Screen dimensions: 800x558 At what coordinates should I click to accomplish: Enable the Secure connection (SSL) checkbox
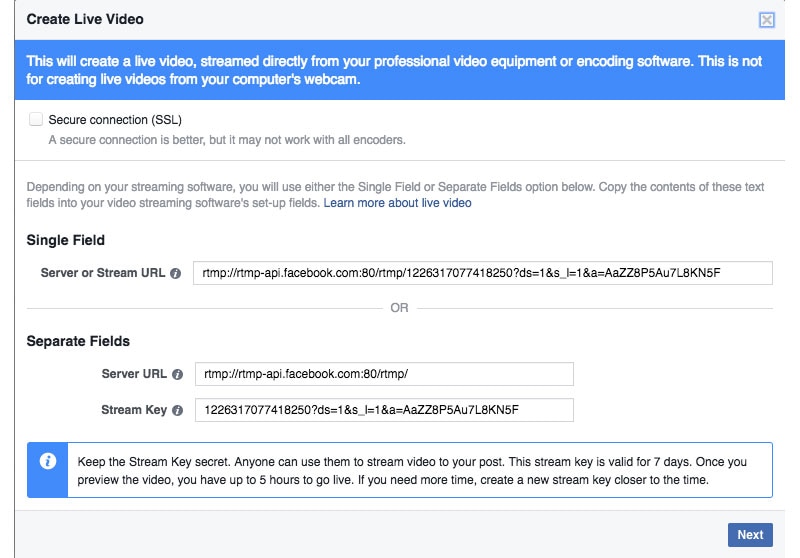click(36, 119)
